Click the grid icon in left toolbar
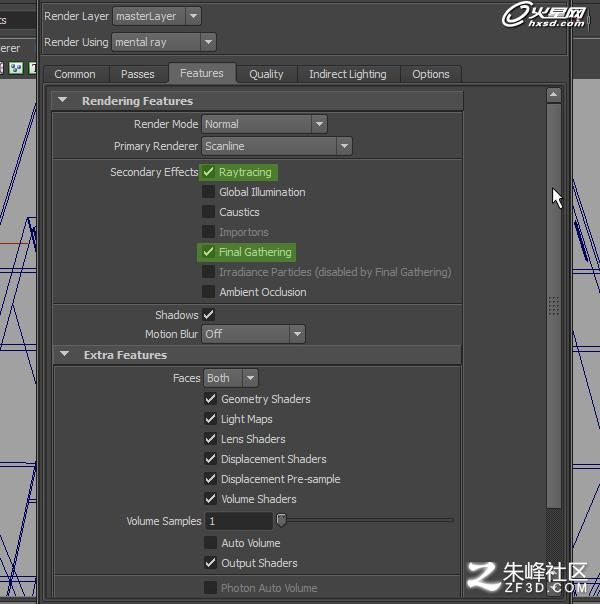Screen dimensions: 600x604 [x=16, y=69]
